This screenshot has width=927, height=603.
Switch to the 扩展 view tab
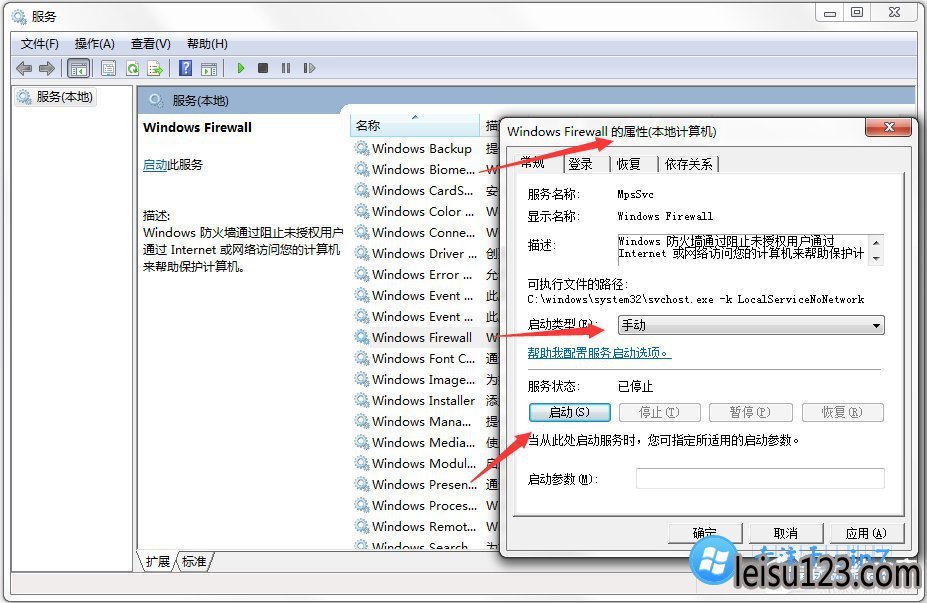158,562
